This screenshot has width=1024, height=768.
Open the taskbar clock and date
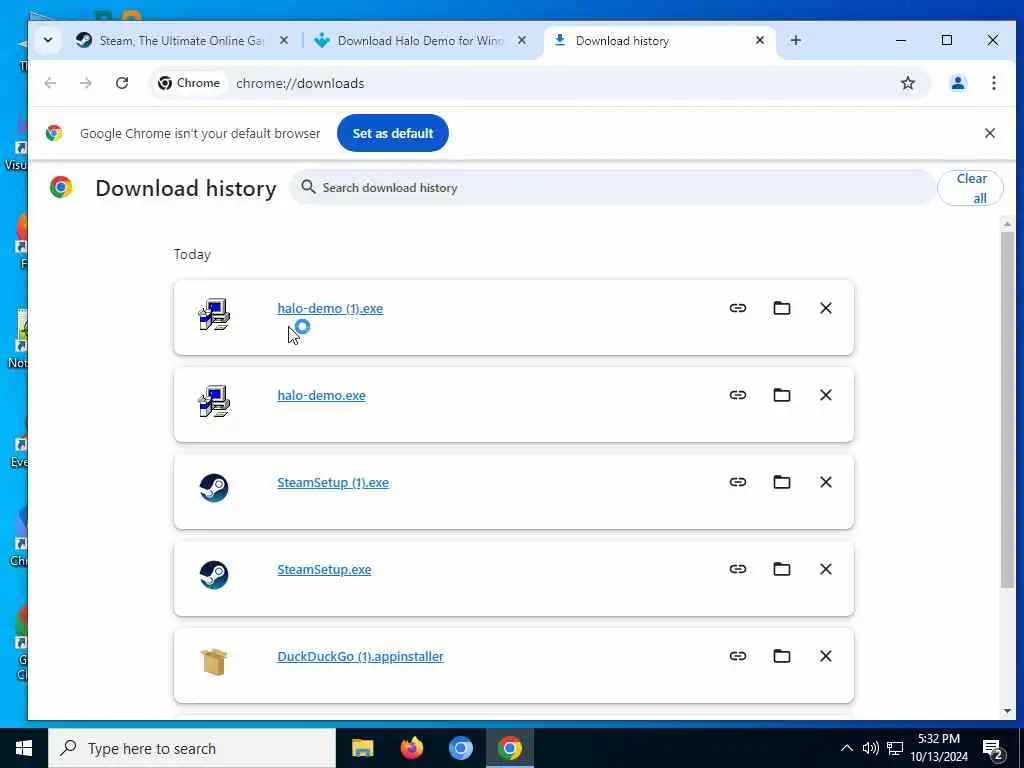(x=938, y=748)
